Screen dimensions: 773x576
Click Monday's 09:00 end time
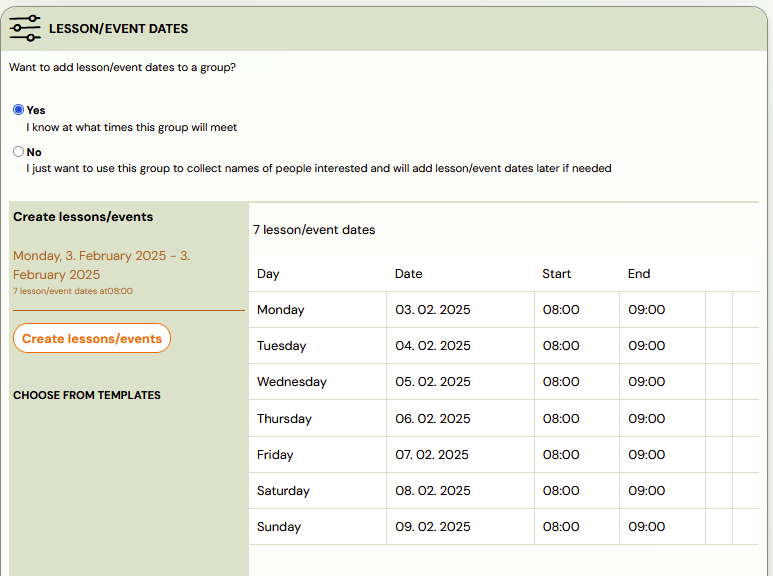click(x=646, y=310)
